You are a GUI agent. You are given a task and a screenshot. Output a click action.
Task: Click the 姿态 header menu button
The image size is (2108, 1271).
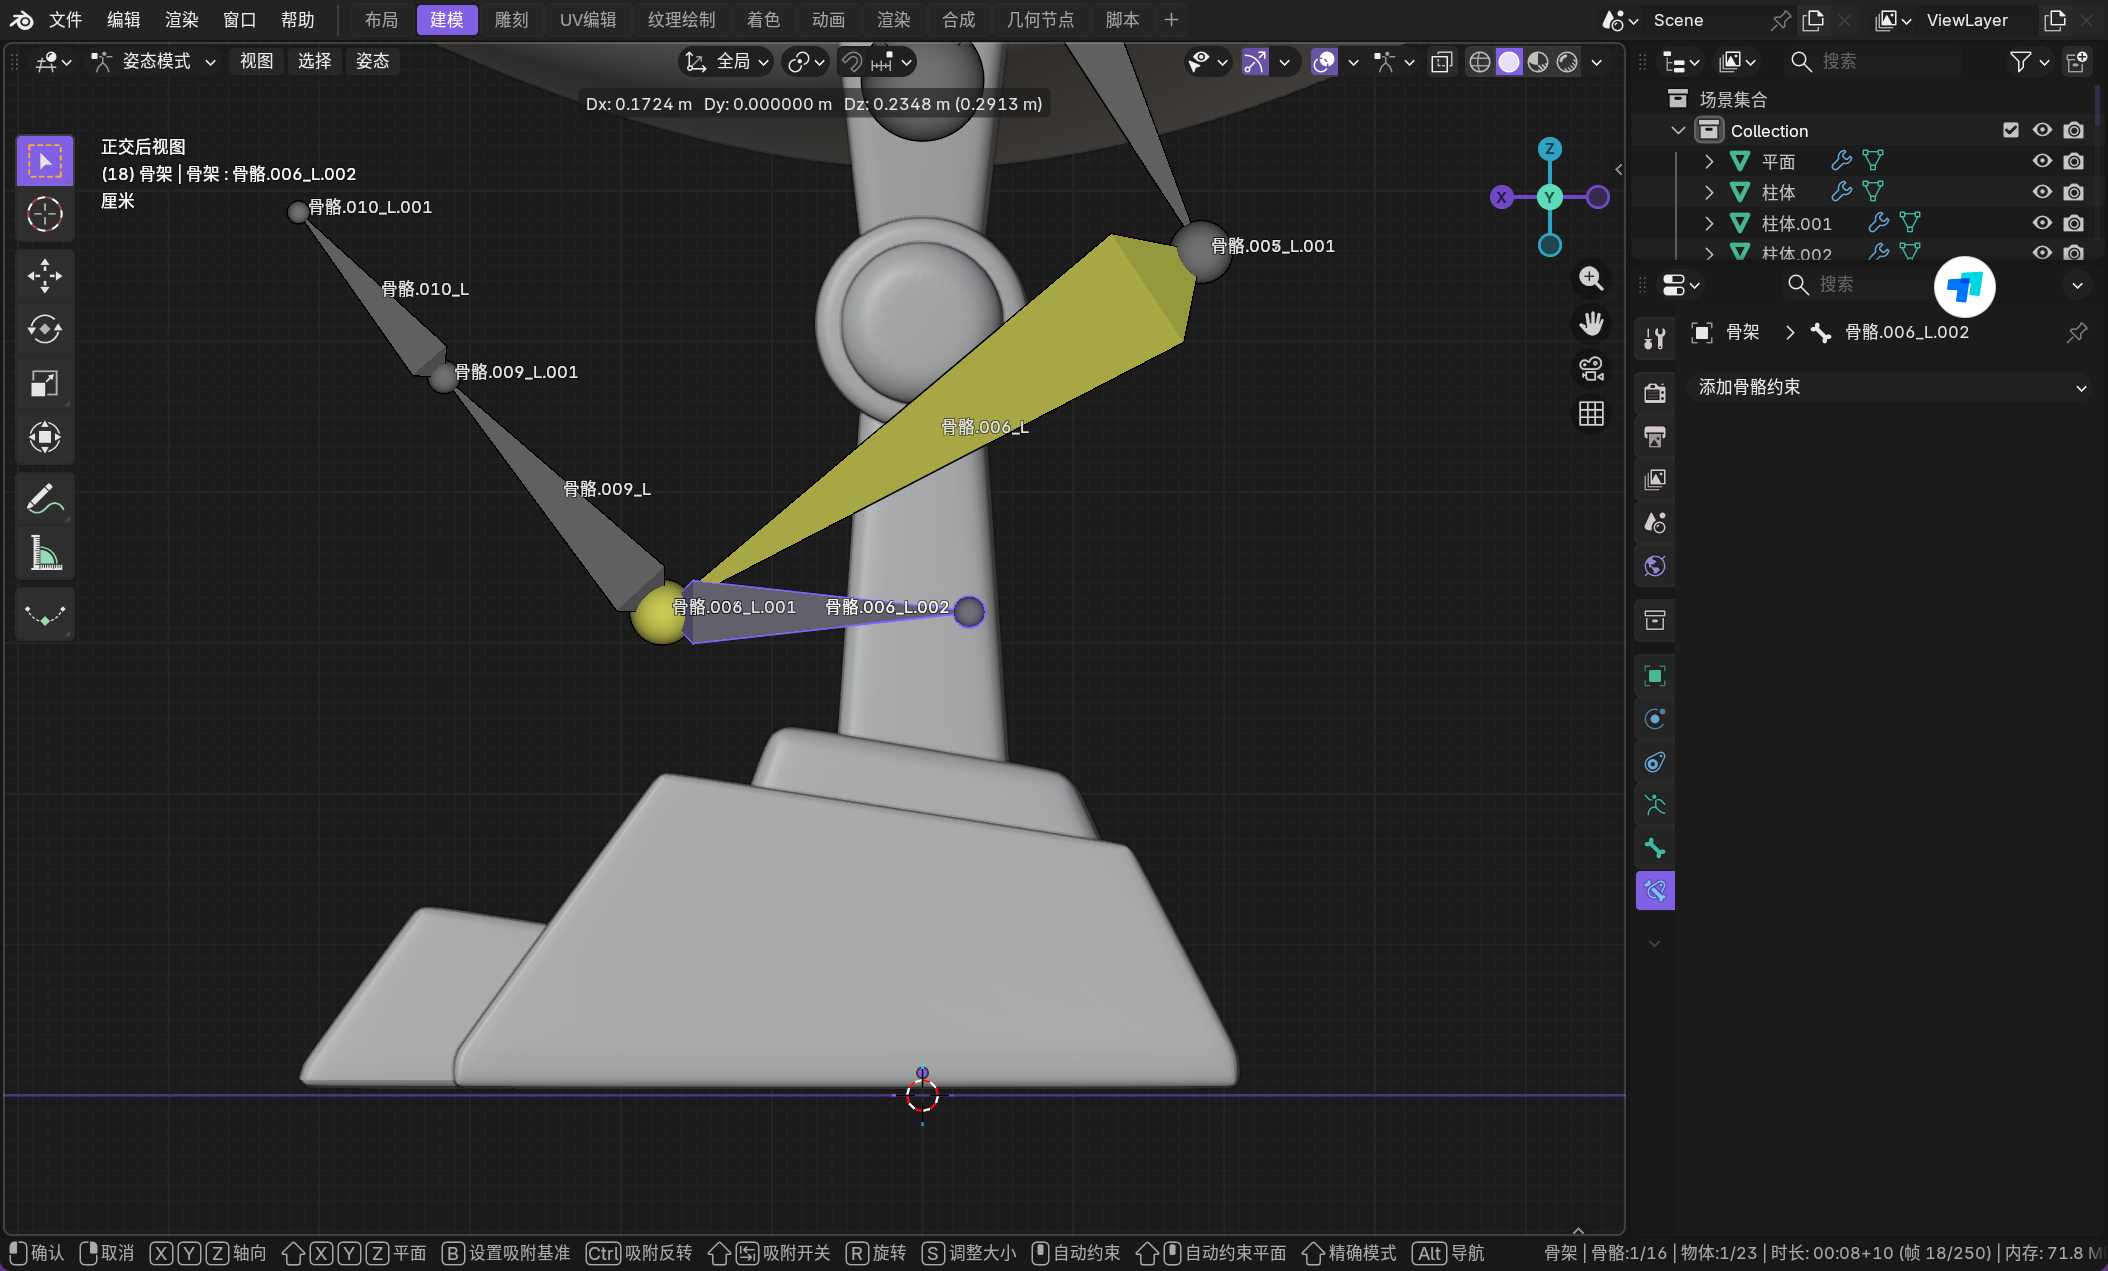(372, 61)
